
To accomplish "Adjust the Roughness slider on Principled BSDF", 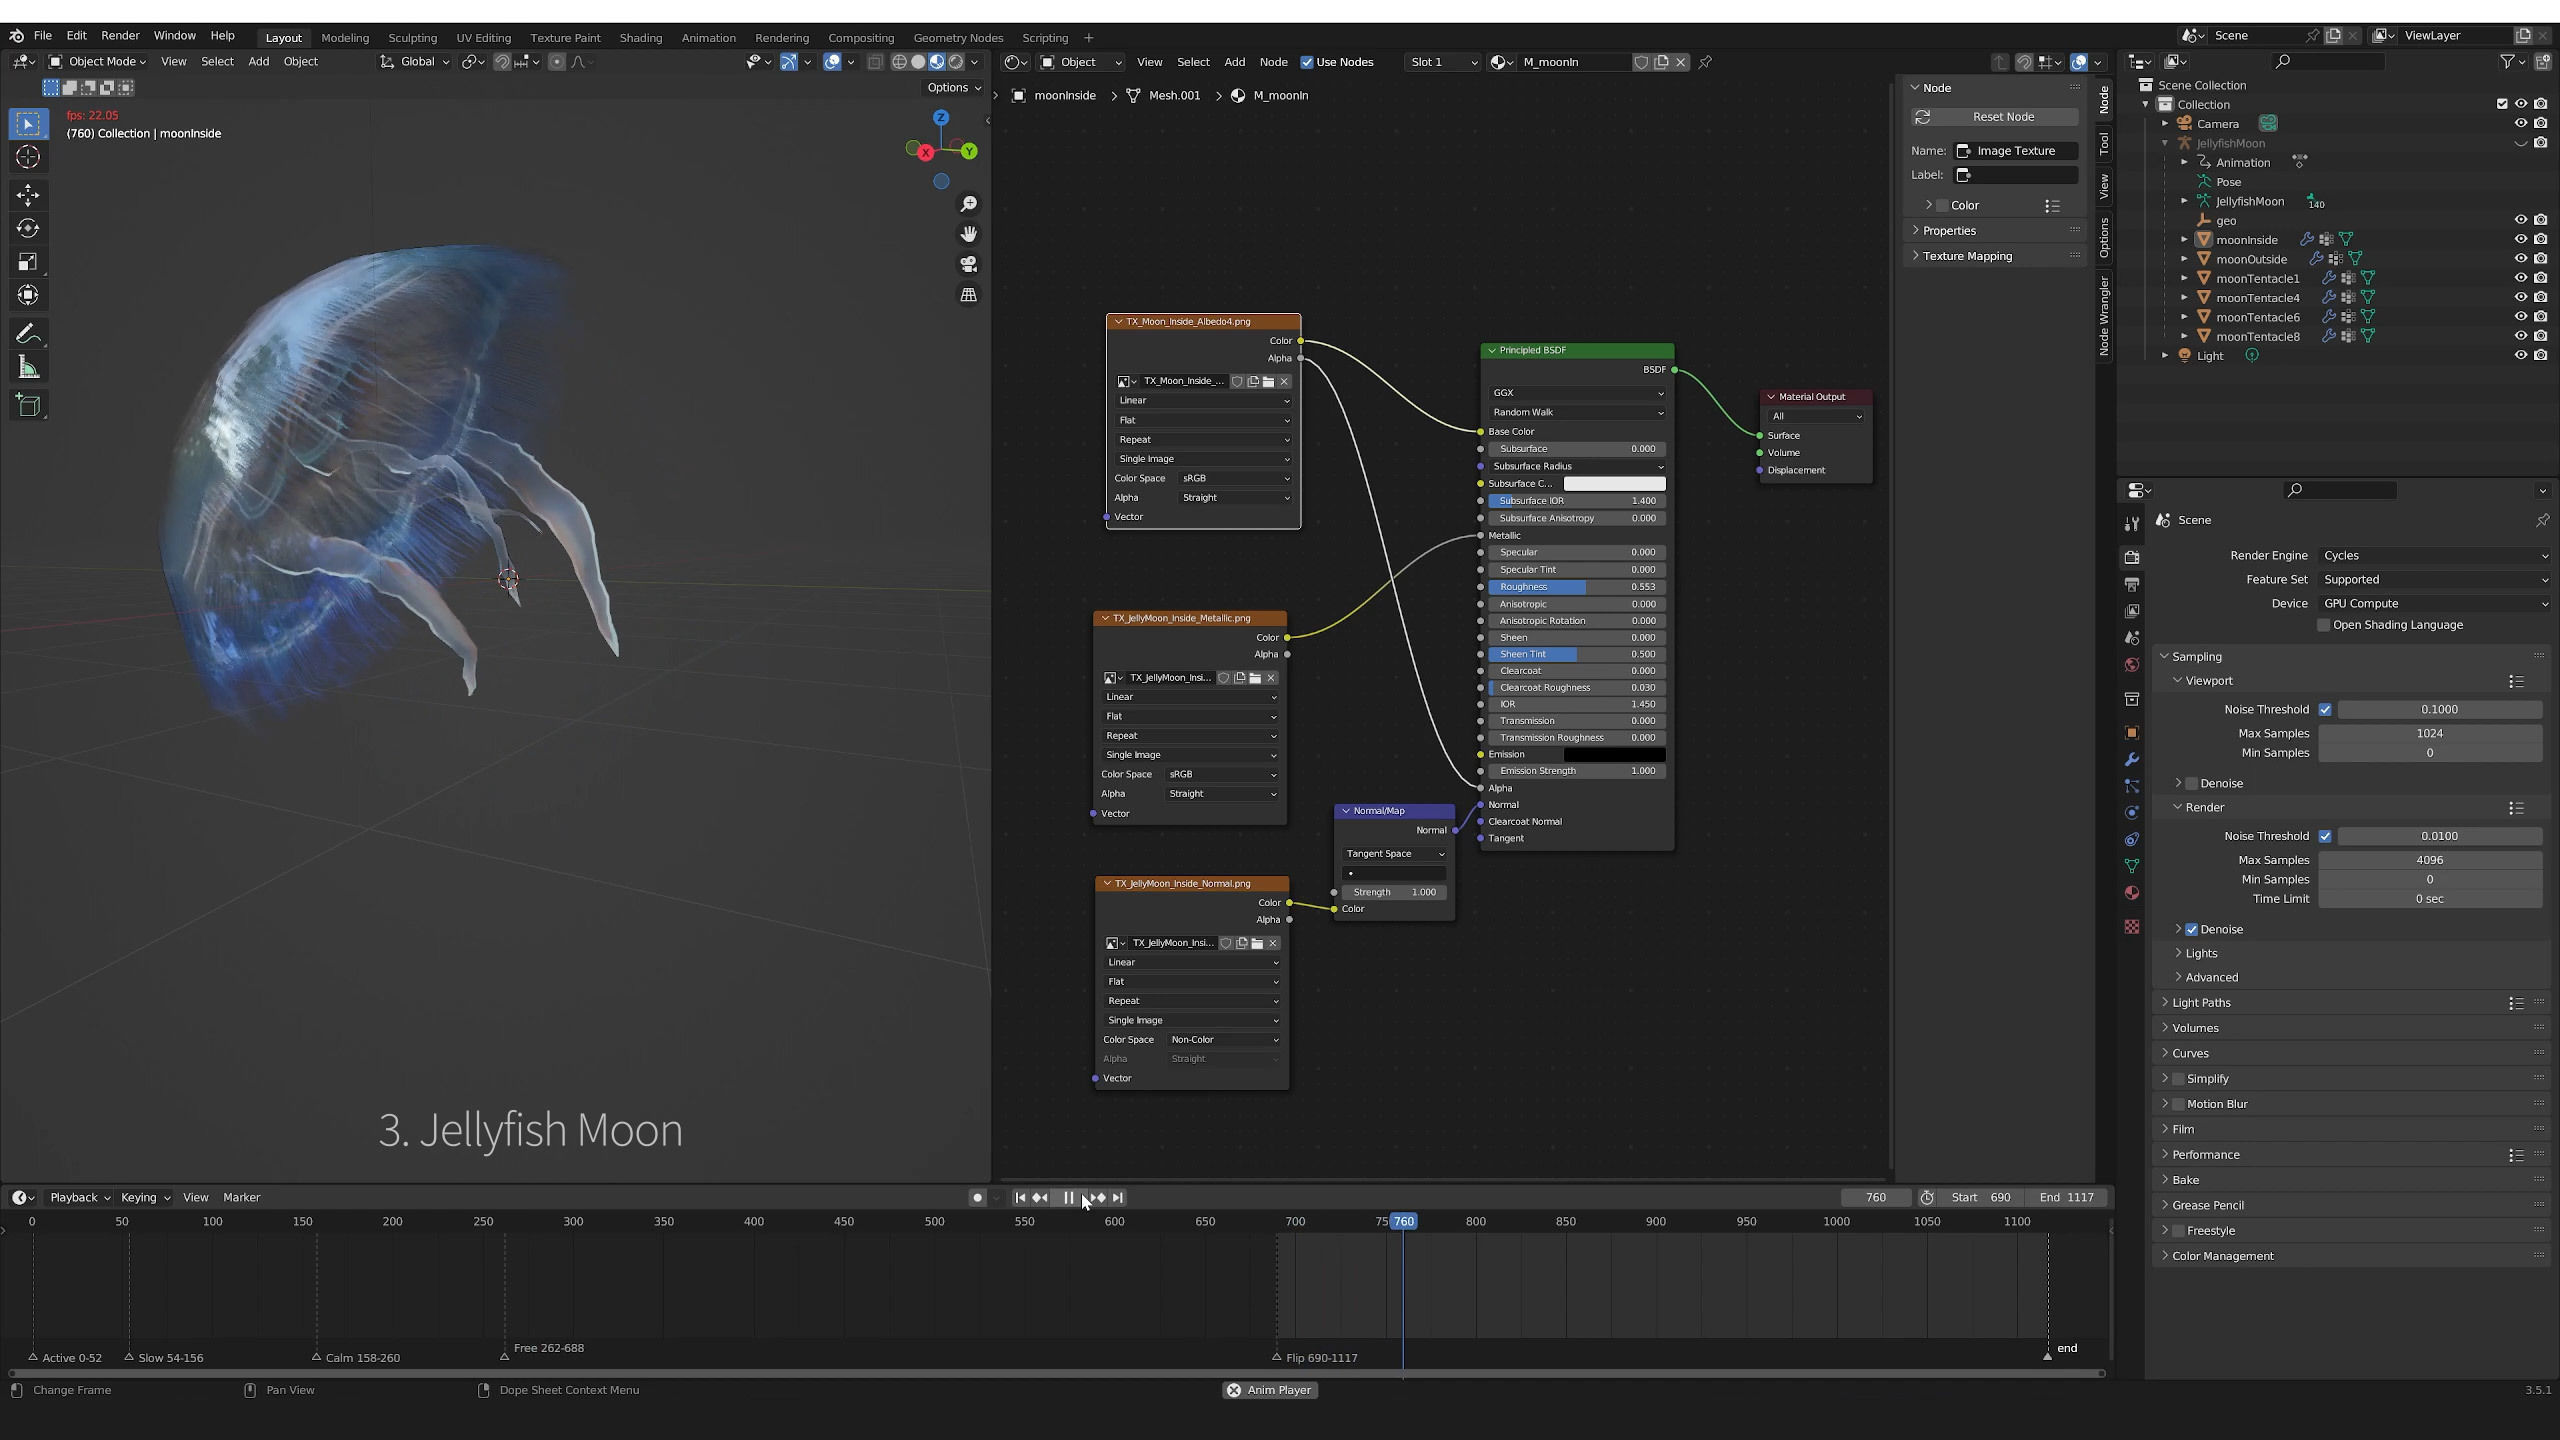I will click(1576, 587).
